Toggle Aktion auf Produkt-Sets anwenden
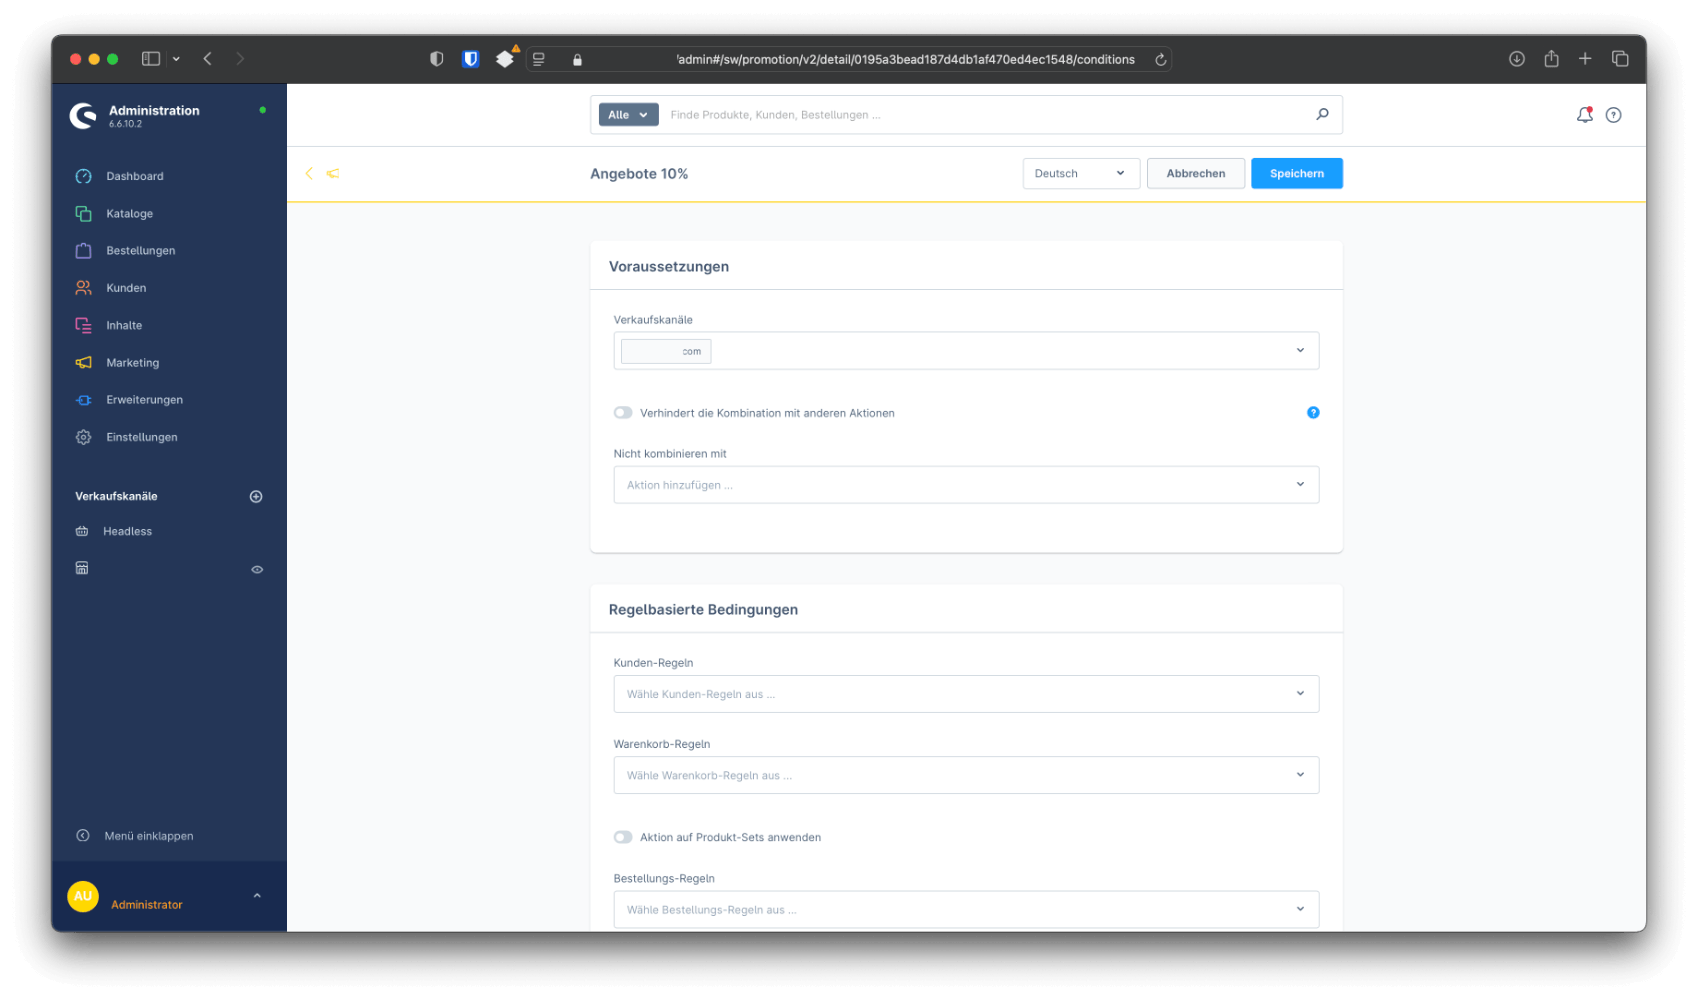Screen dimensions: 1698x1000 [x=623, y=837]
